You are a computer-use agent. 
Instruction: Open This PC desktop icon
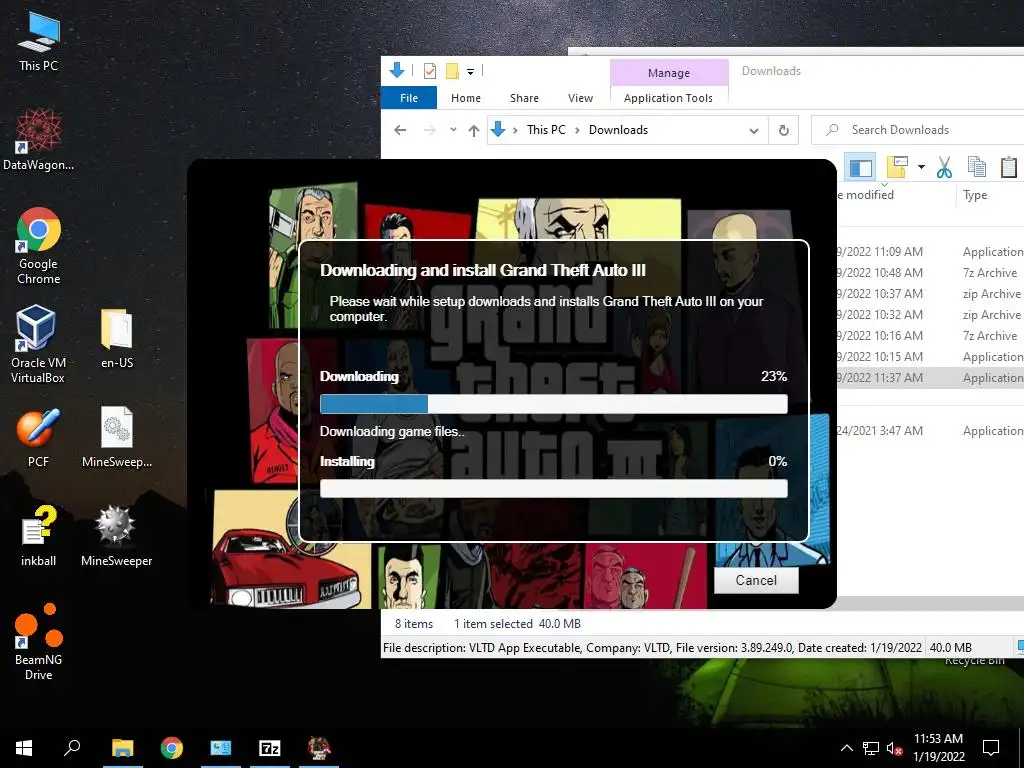point(39,41)
